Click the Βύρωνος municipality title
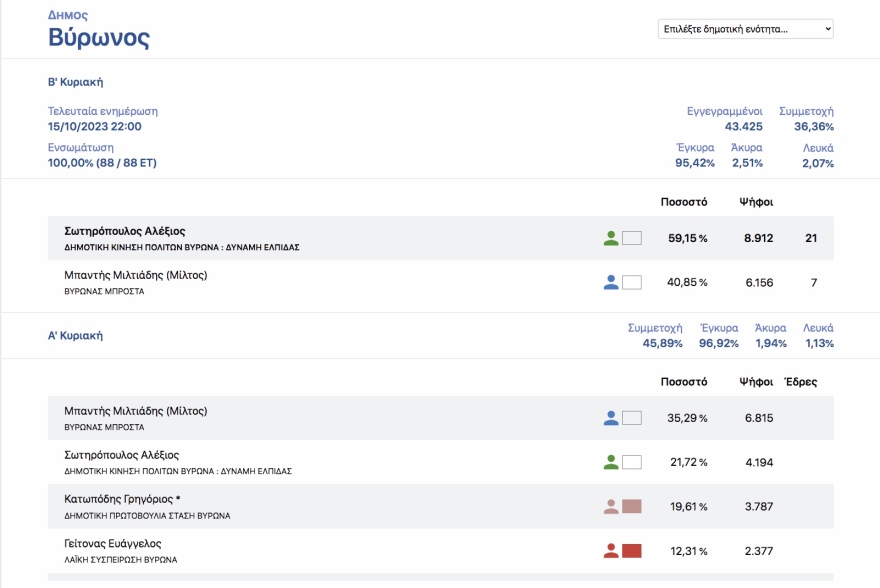The image size is (880, 588). point(99,39)
